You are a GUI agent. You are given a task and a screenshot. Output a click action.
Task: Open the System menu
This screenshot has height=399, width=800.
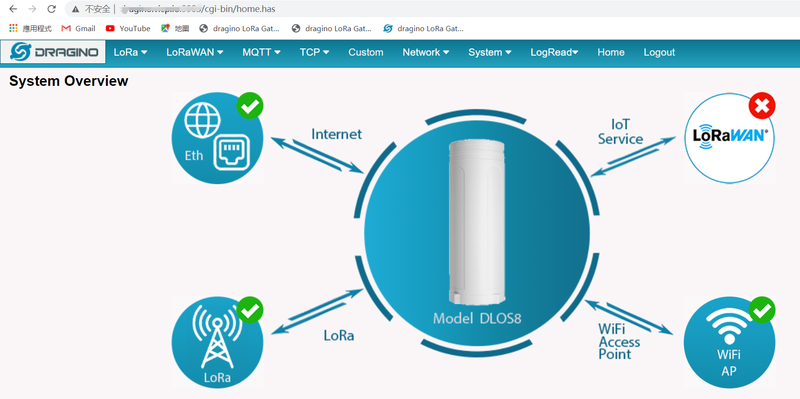coord(490,52)
